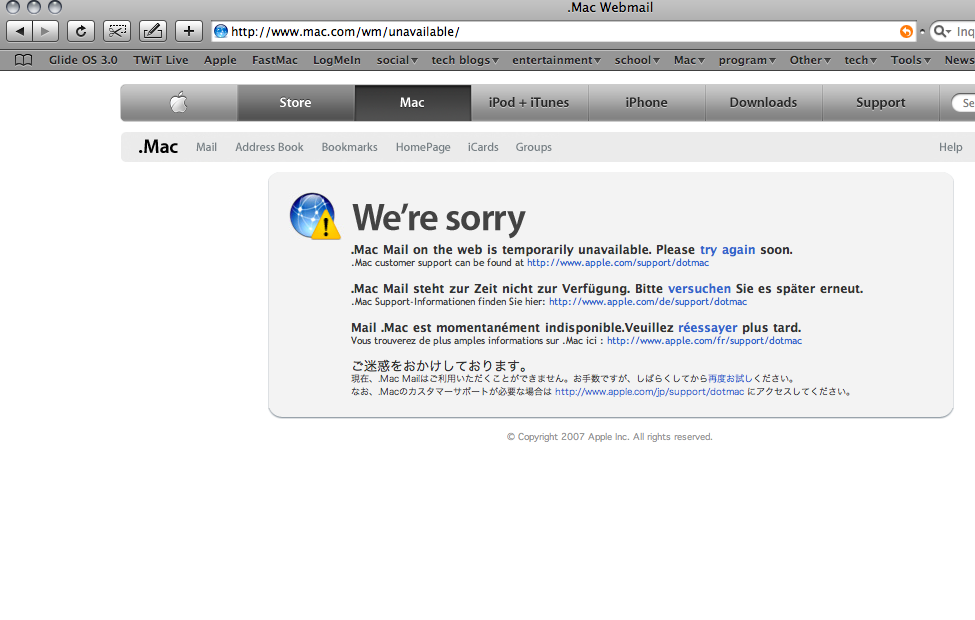Screen dimensions: 975x620
Task: Expand the social bookmarks folder
Action: [x=397, y=60]
